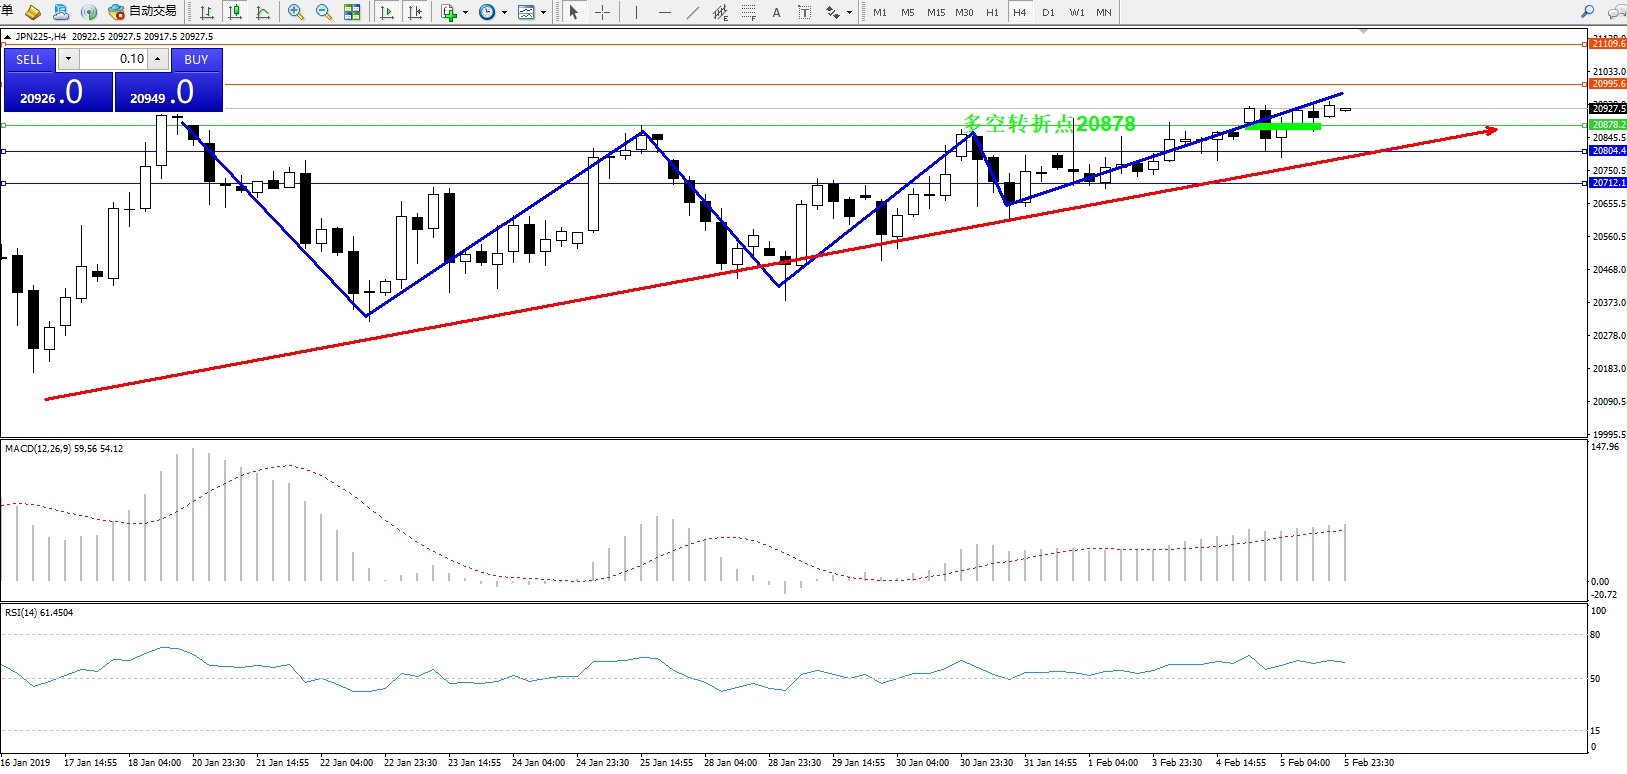Image resolution: width=1627 pixels, height=774 pixels.
Task: Expand the chart periods clock dropdown
Action: coord(504,13)
